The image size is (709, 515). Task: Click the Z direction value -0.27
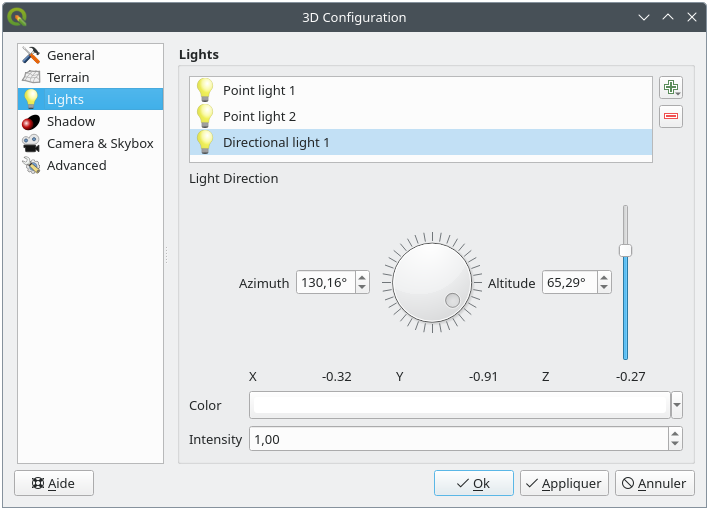click(x=630, y=377)
